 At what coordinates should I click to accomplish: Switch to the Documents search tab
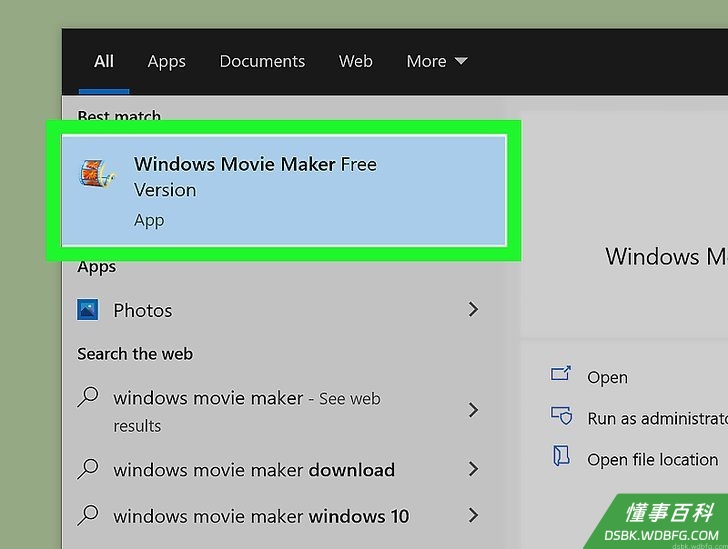click(262, 61)
